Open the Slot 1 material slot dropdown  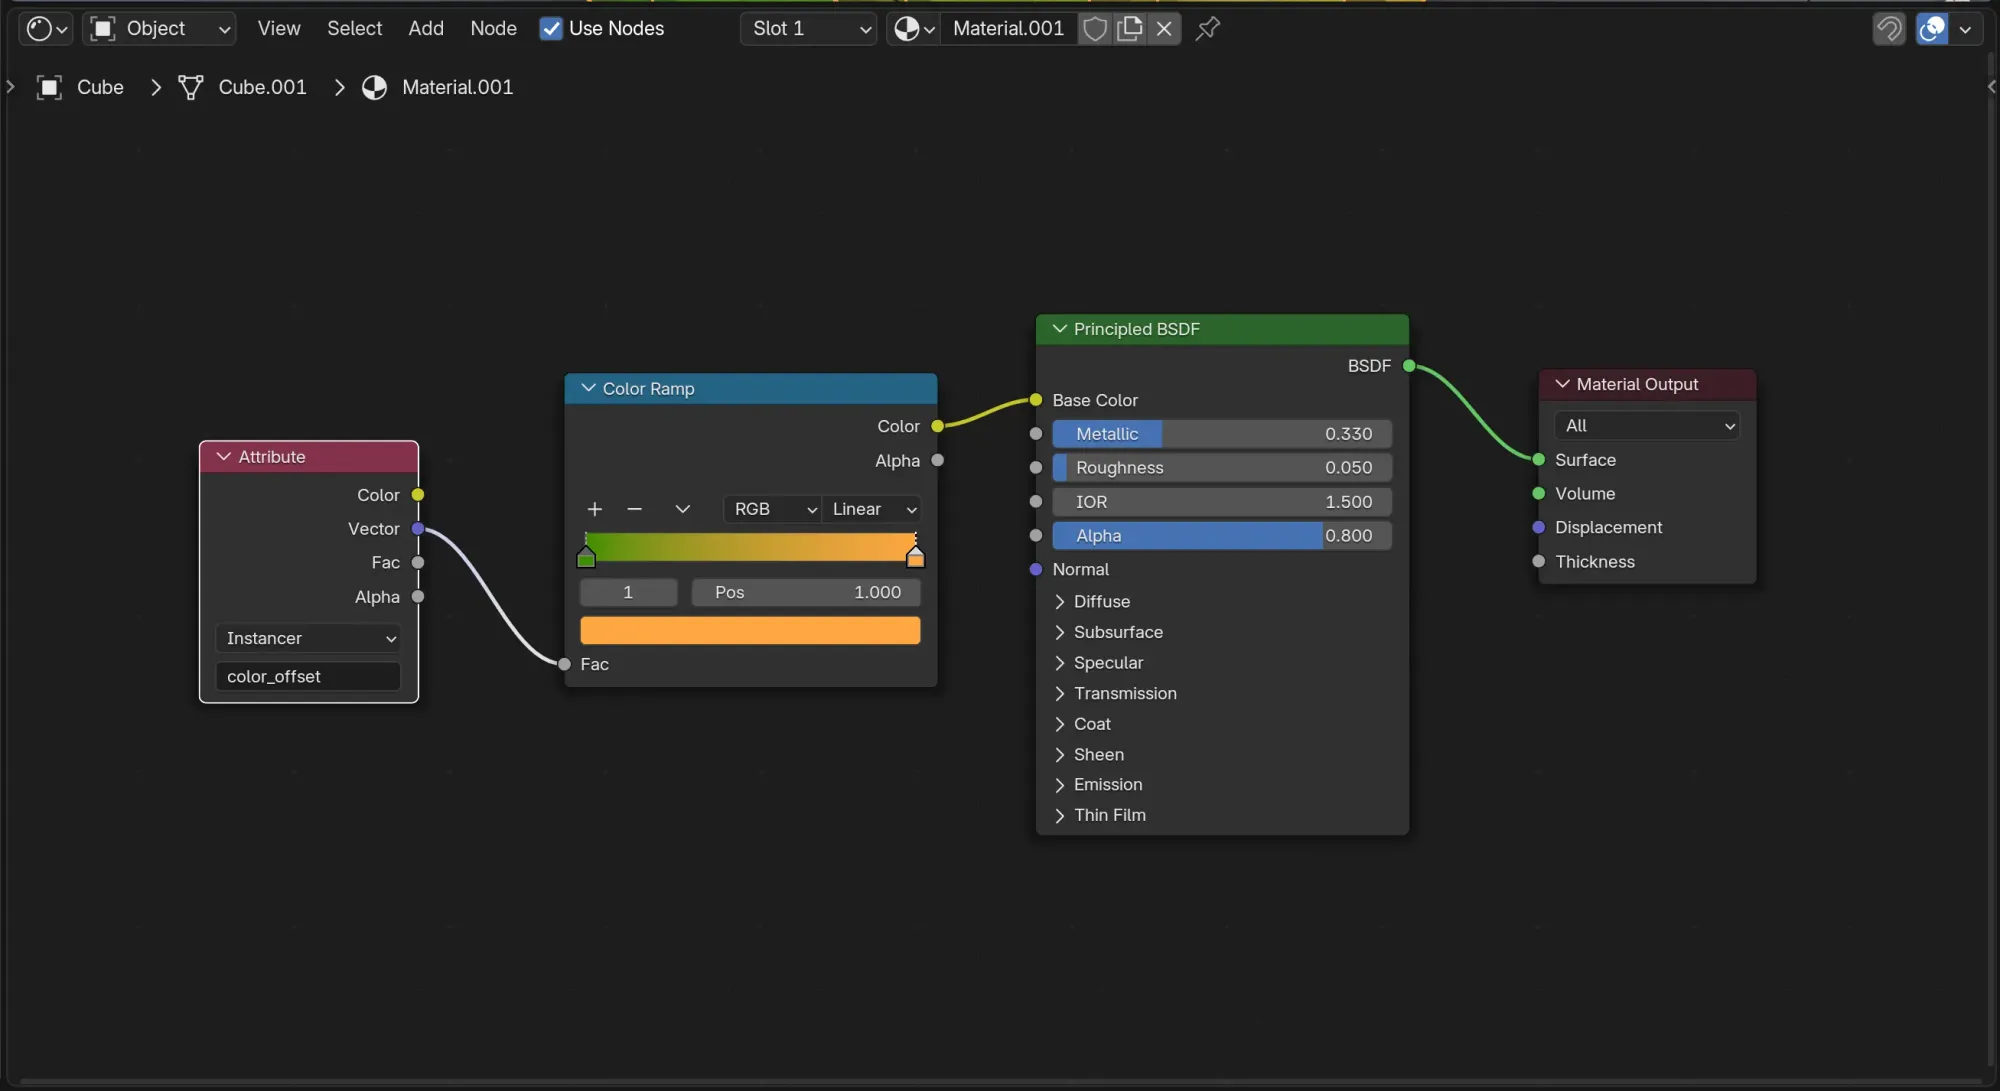click(808, 28)
